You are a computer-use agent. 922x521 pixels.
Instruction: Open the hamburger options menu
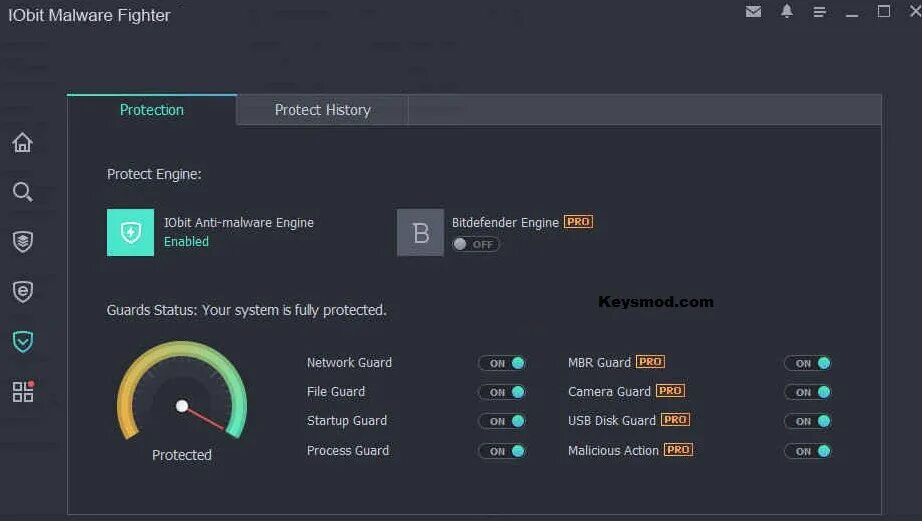(x=819, y=12)
